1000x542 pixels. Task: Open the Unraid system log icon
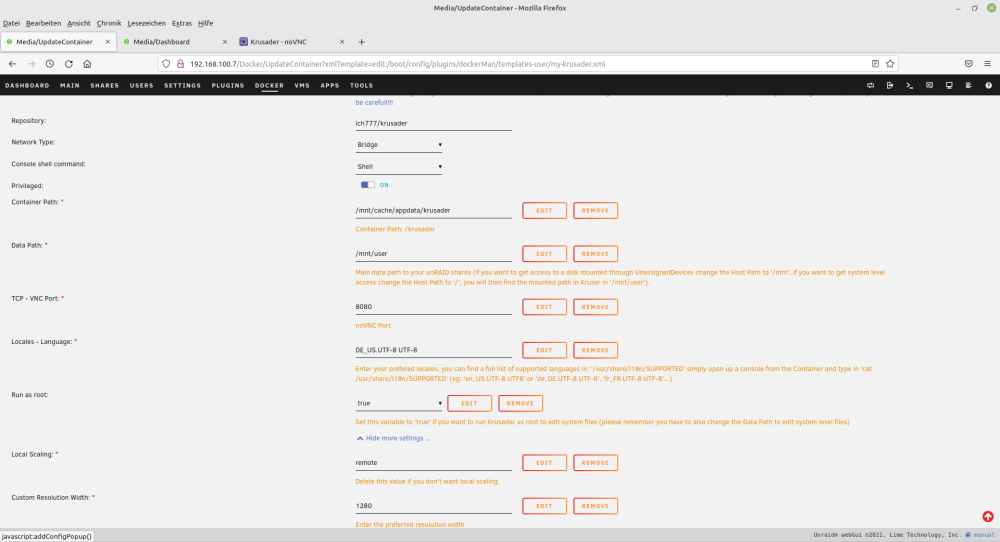968,85
